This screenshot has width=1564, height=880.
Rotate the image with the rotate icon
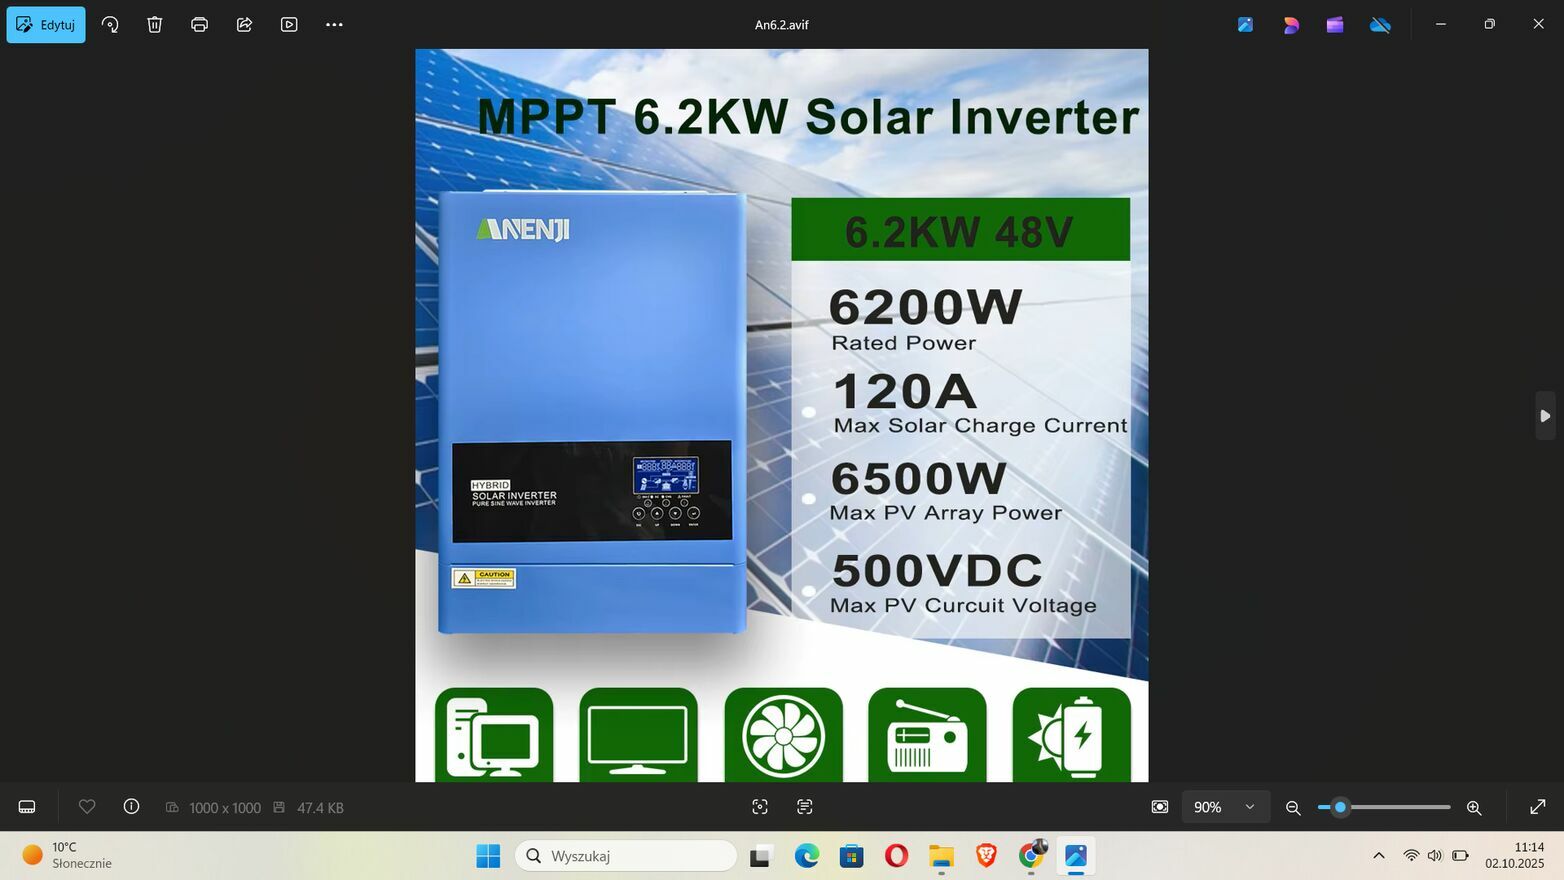pos(110,25)
